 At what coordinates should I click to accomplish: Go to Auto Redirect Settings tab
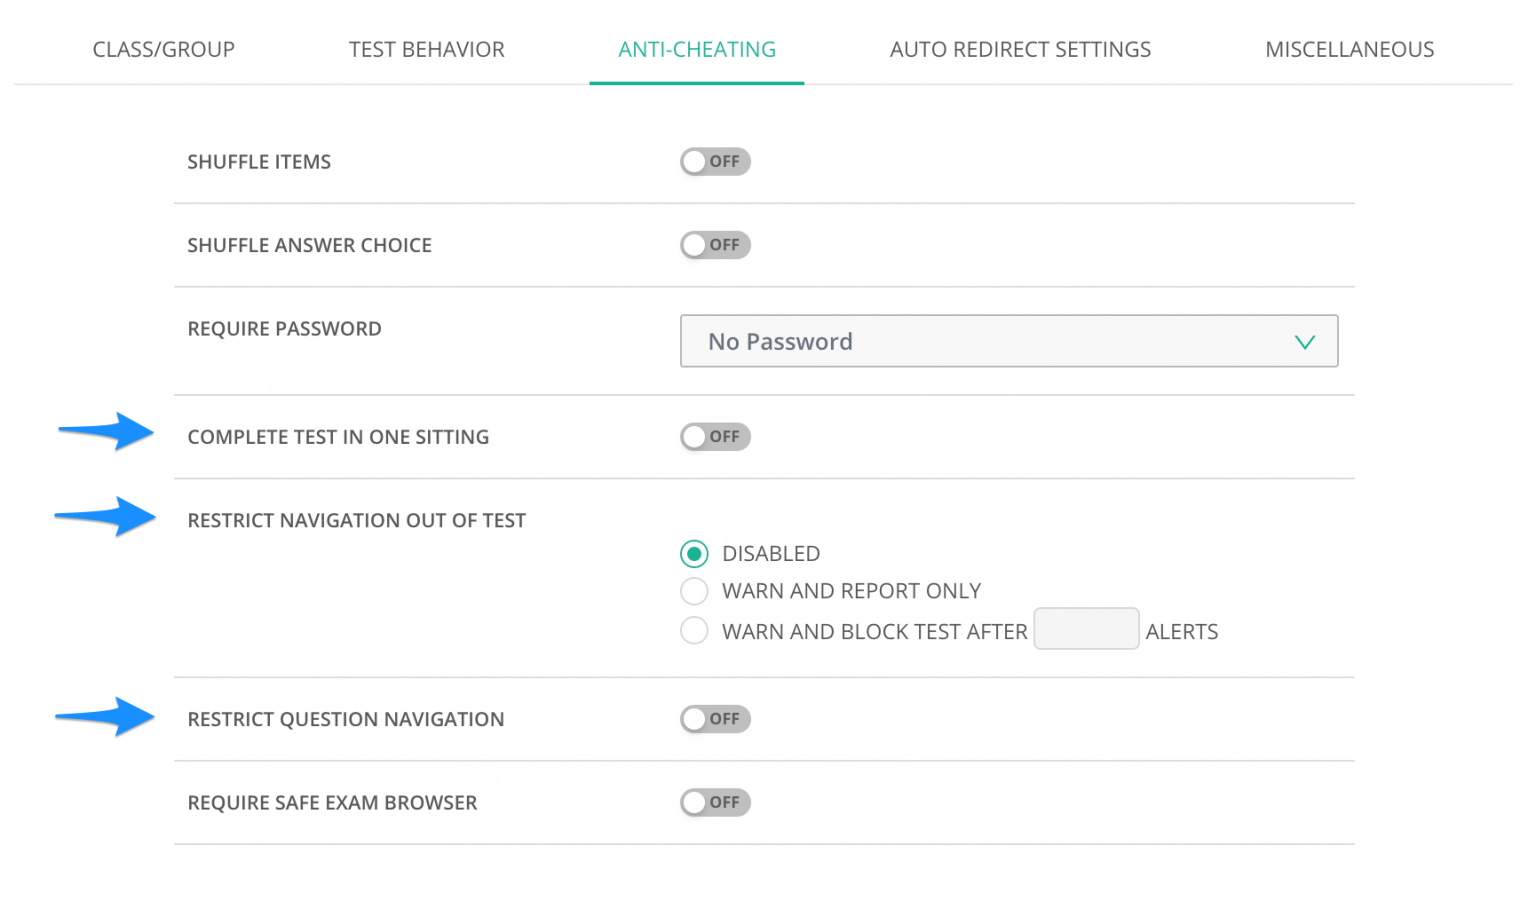point(1020,49)
